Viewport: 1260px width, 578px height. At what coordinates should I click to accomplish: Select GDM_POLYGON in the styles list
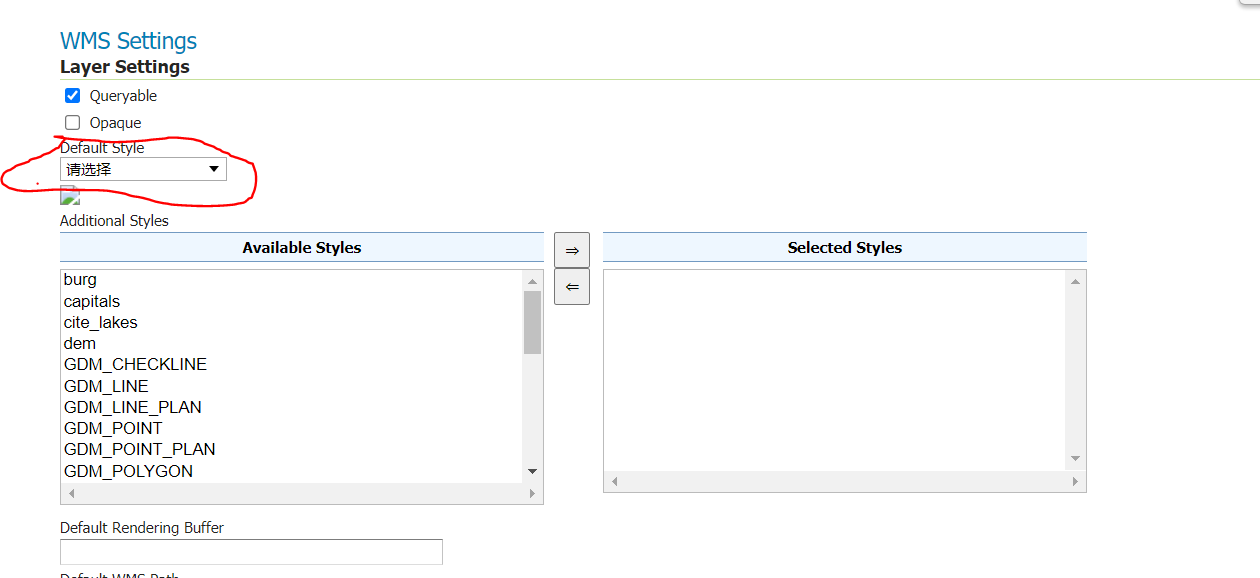[128, 471]
